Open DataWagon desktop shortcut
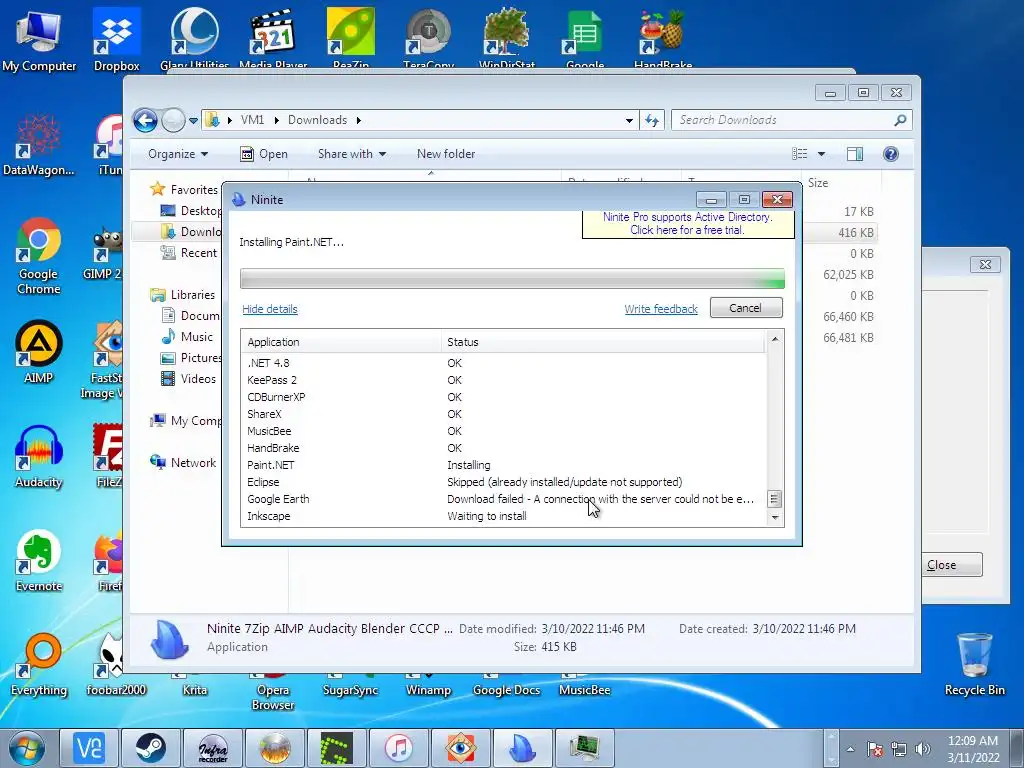1024x768 pixels. click(39, 145)
